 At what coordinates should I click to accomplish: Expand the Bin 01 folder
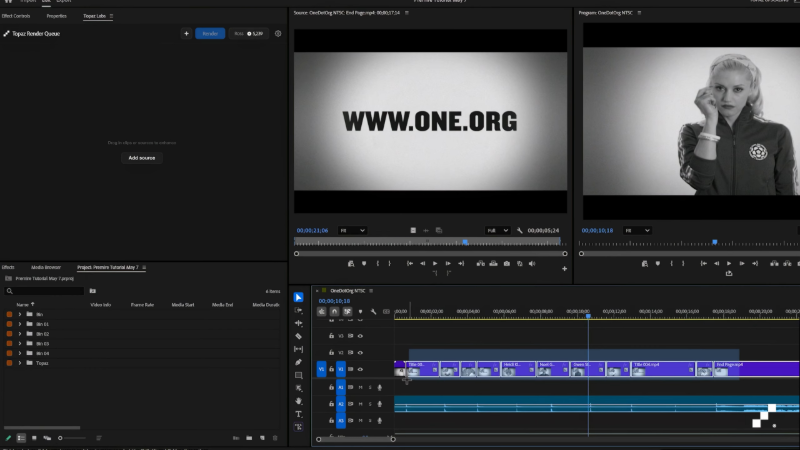(x=20, y=324)
